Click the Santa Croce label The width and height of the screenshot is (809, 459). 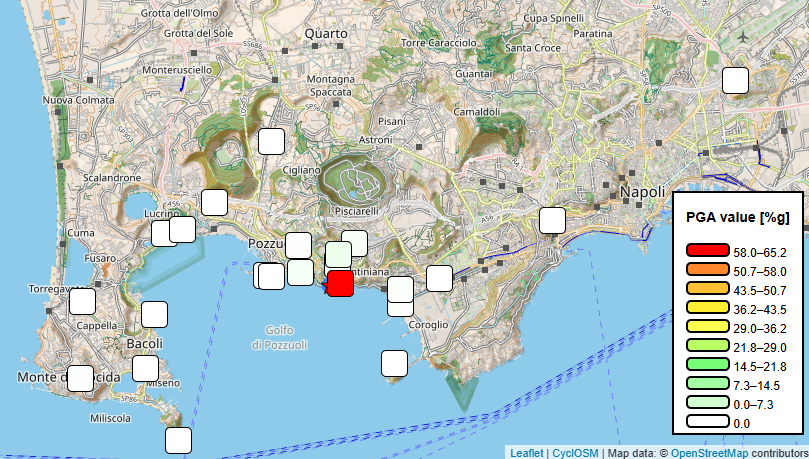pyautogui.click(x=532, y=48)
